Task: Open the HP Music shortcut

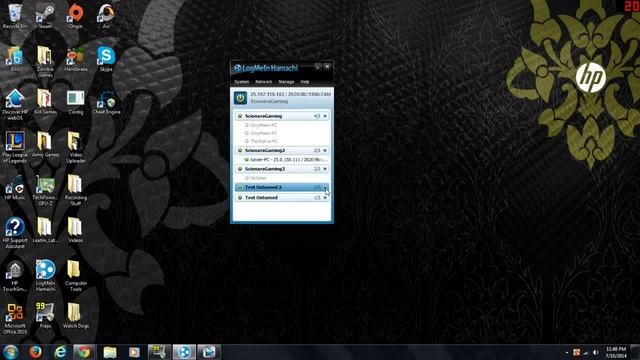Action: click(x=15, y=188)
